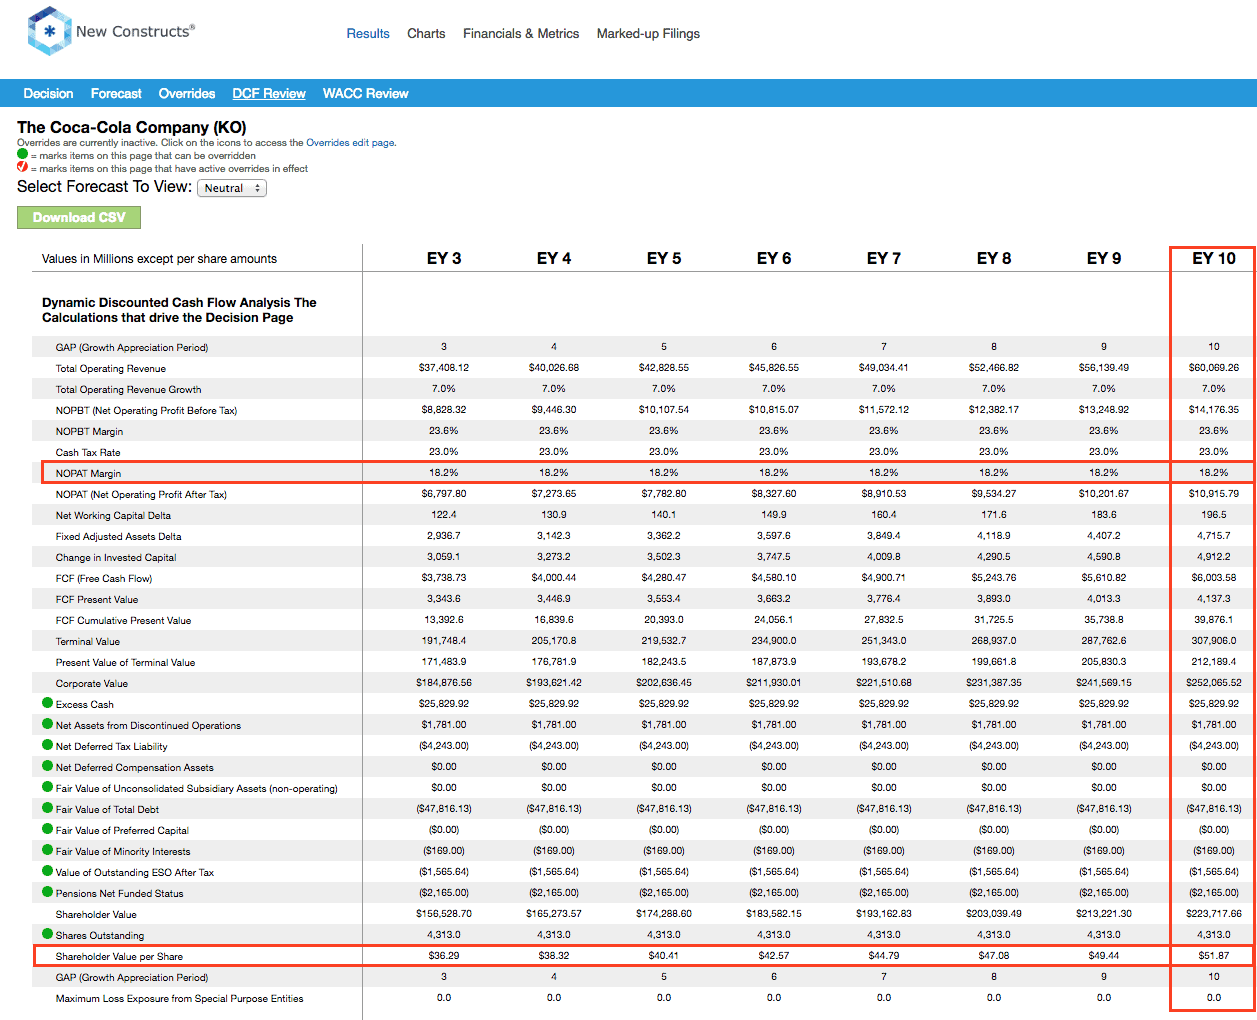Screen dimensions: 1257x1020
Task: Click the $60,069.26 revenue value
Action: [1214, 368]
